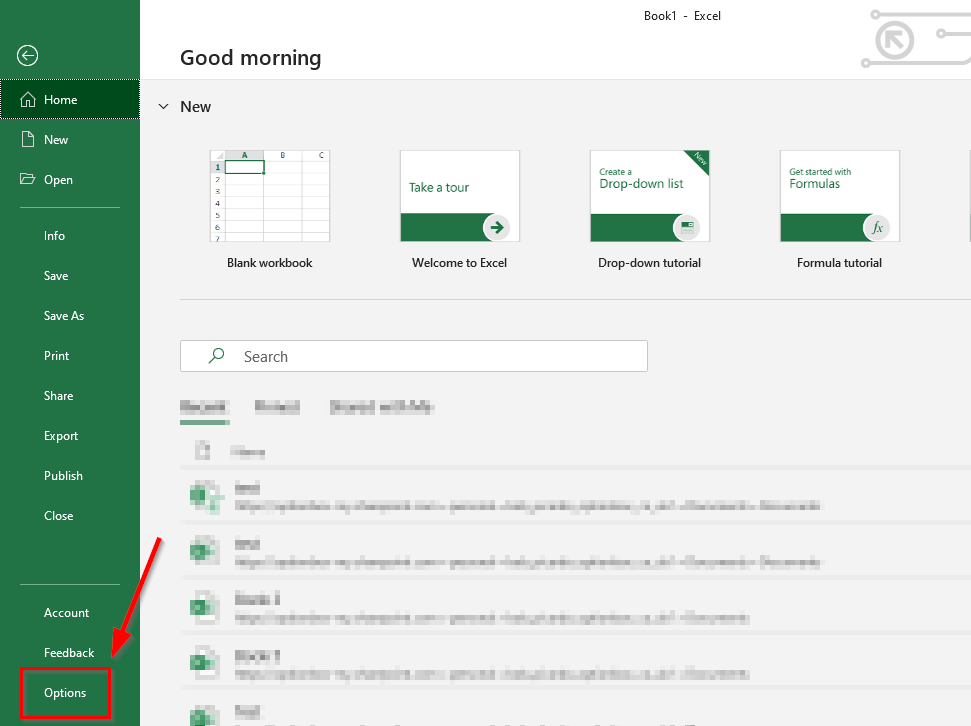Screen dimensions: 971x726
Task: Click the list icon on Drop-down tutorial
Action: (687, 227)
